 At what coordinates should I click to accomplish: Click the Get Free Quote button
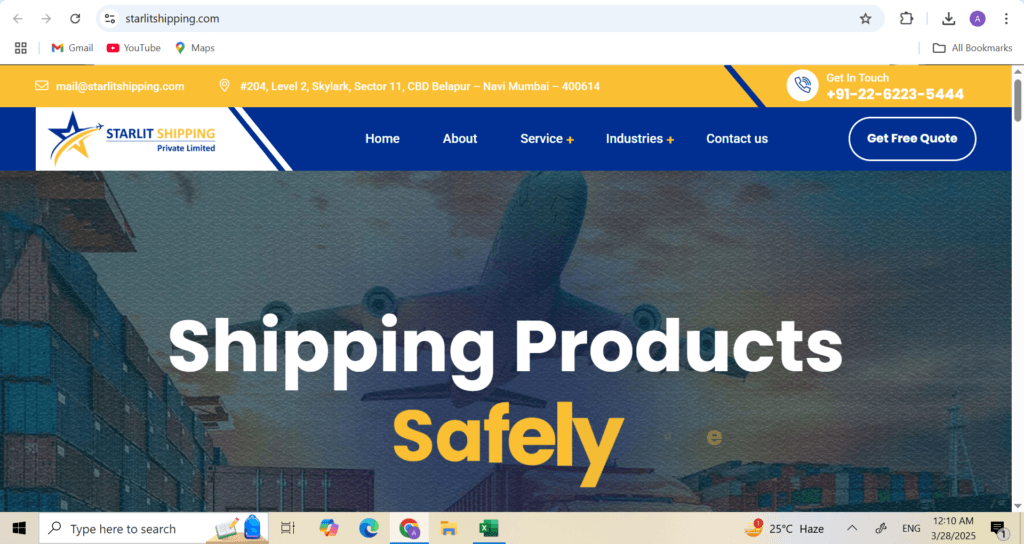912,138
